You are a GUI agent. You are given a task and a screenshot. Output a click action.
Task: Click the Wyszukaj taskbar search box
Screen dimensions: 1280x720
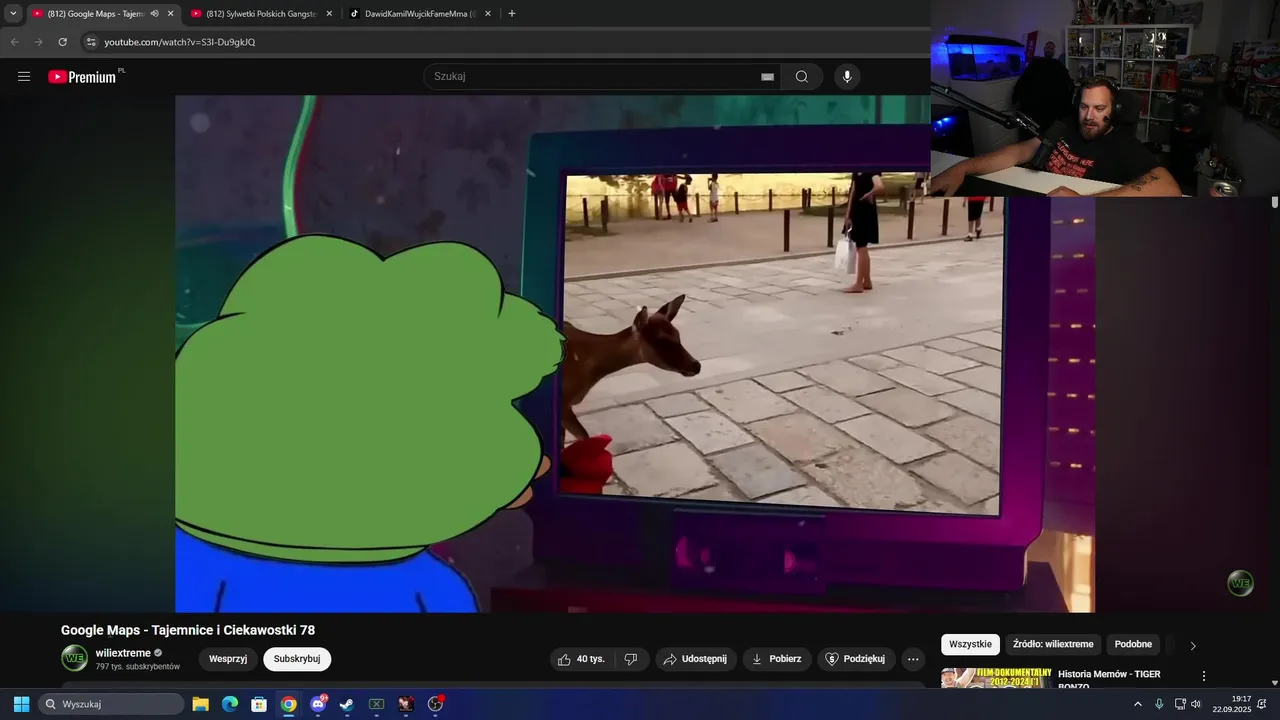coord(111,704)
